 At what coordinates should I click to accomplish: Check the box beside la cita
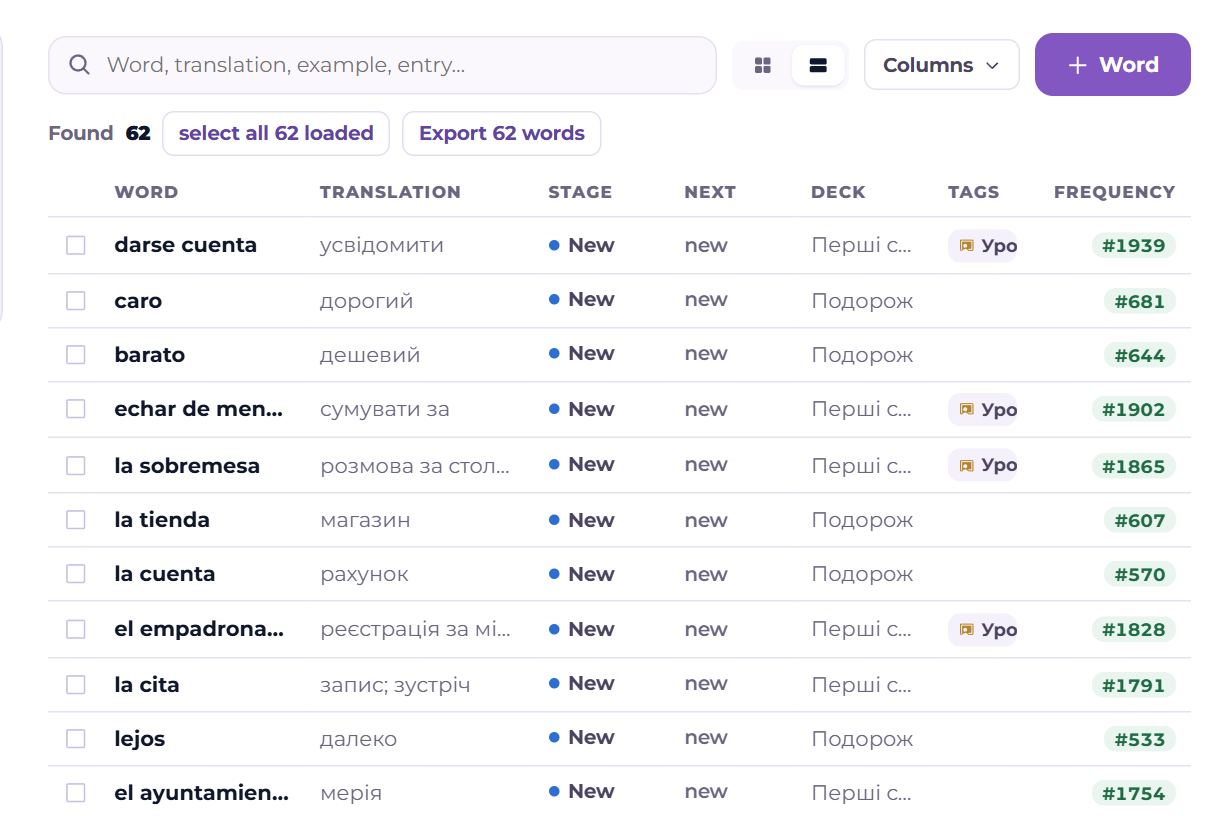coord(76,685)
